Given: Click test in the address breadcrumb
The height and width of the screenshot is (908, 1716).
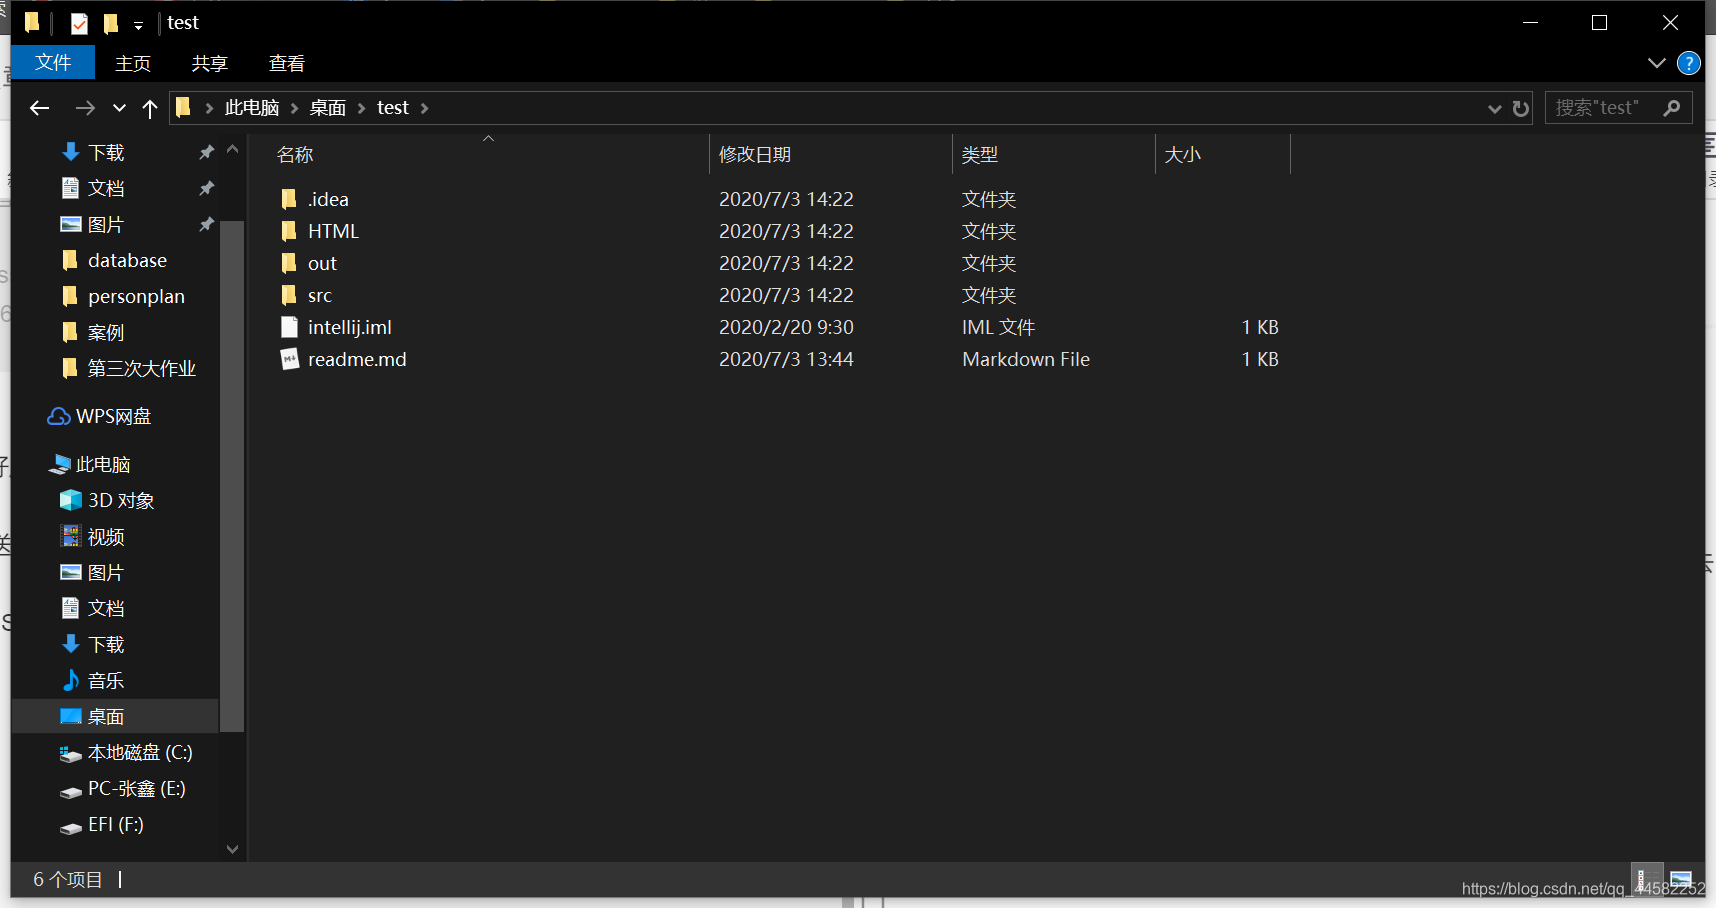Looking at the screenshot, I should (393, 108).
